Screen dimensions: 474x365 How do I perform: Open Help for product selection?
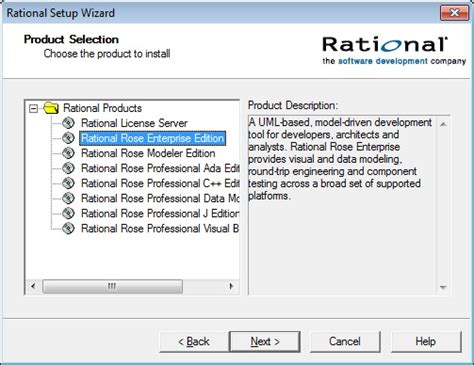(x=426, y=342)
